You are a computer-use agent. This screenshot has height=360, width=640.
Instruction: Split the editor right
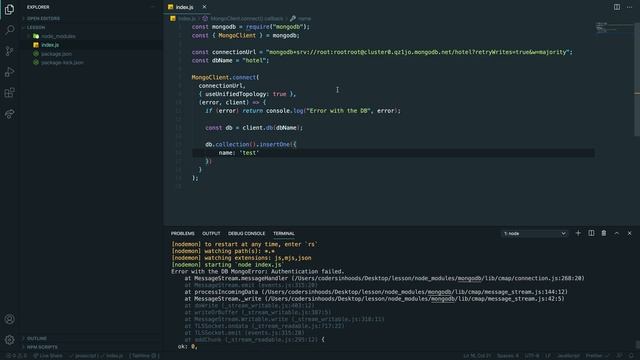click(x=617, y=7)
